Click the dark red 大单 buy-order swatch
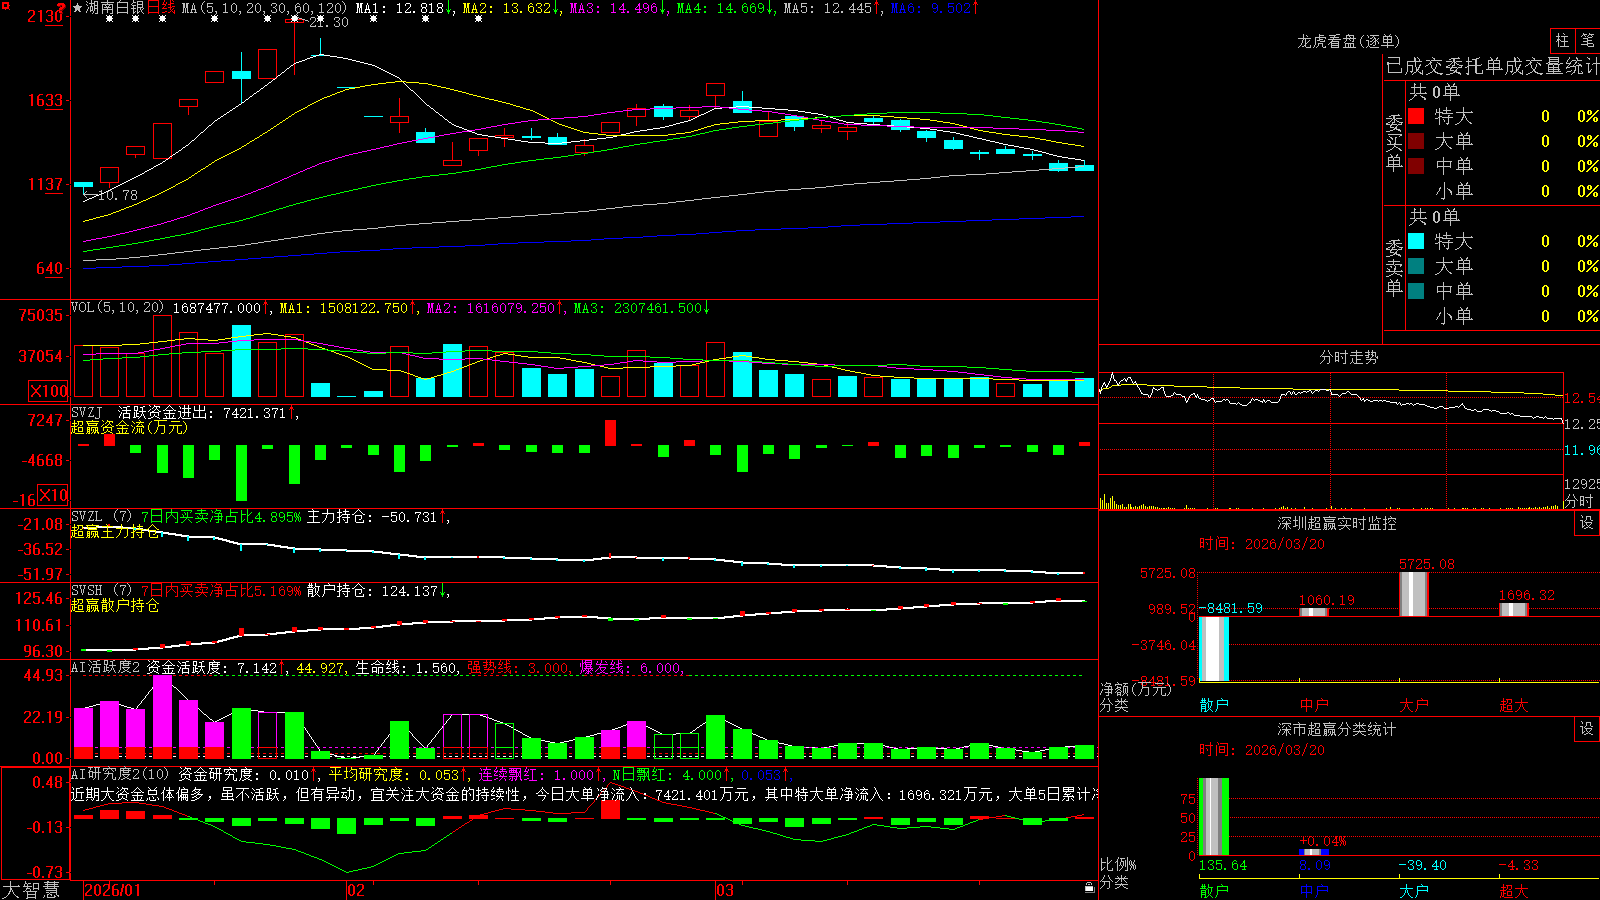1600x900 pixels. tap(1416, 141)
